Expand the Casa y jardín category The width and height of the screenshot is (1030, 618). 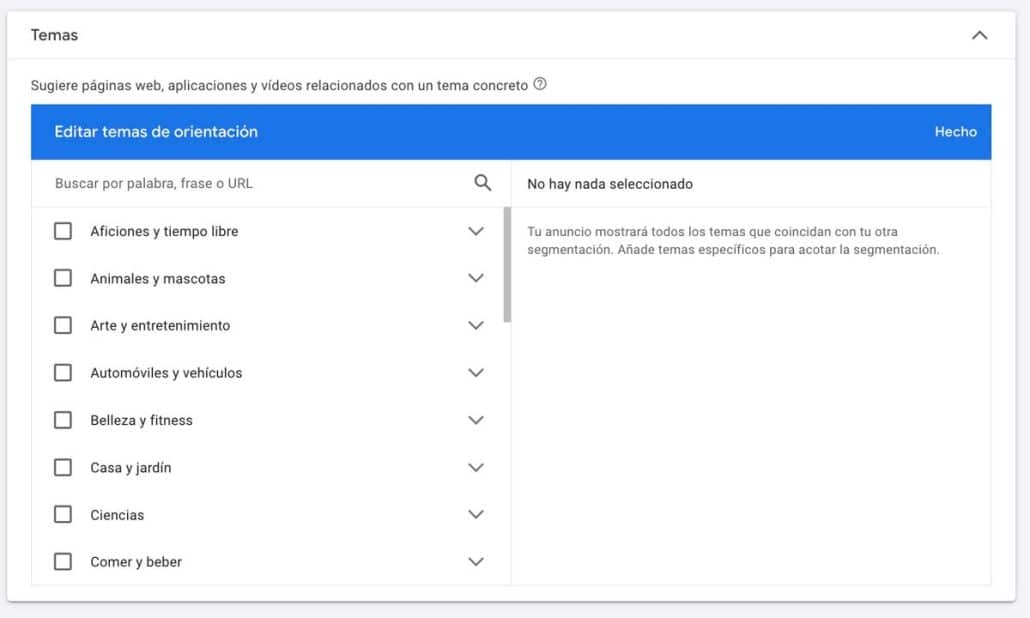(x=476, y=467)
